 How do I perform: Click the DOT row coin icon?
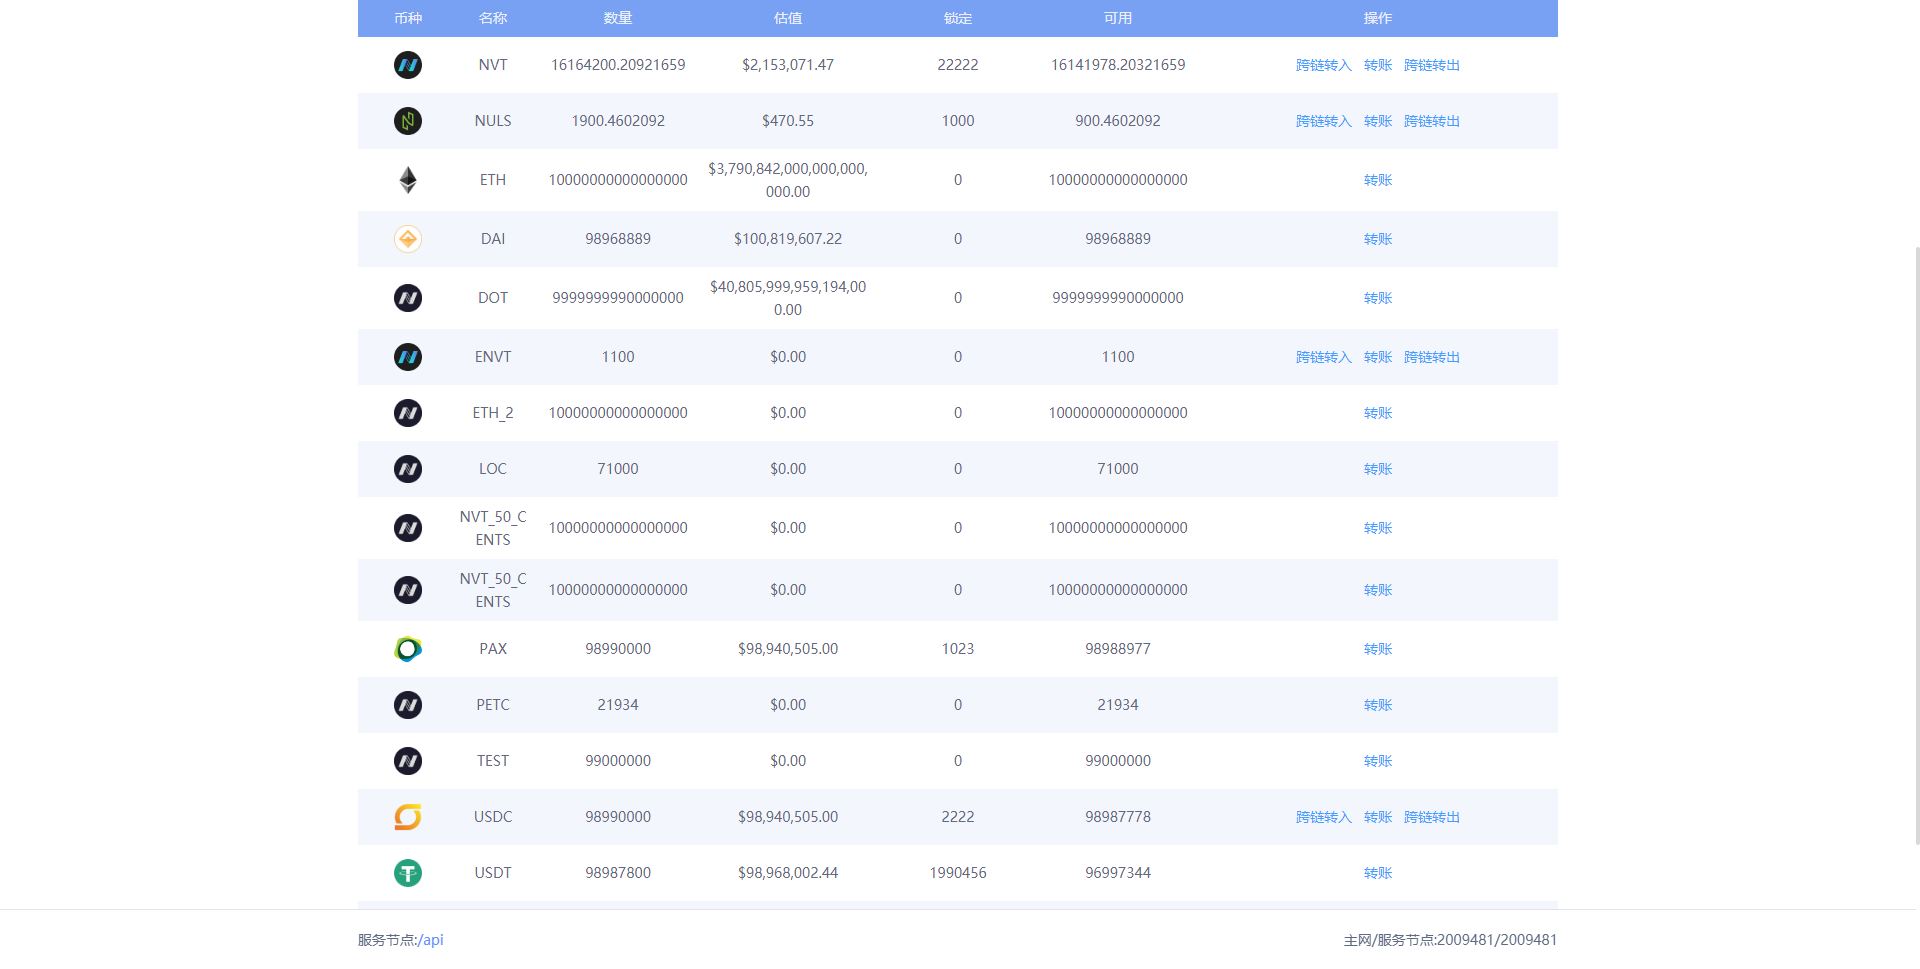(408, 298)
